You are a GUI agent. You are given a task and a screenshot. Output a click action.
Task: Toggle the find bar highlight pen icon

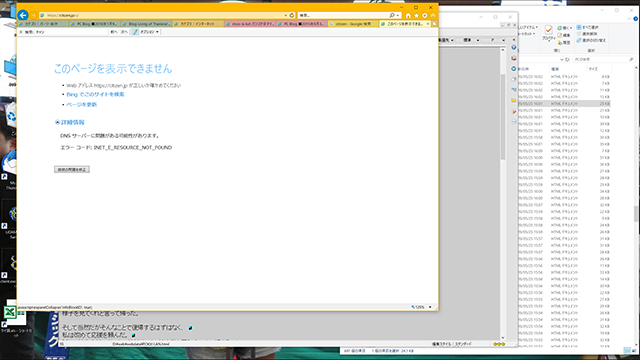135,32
